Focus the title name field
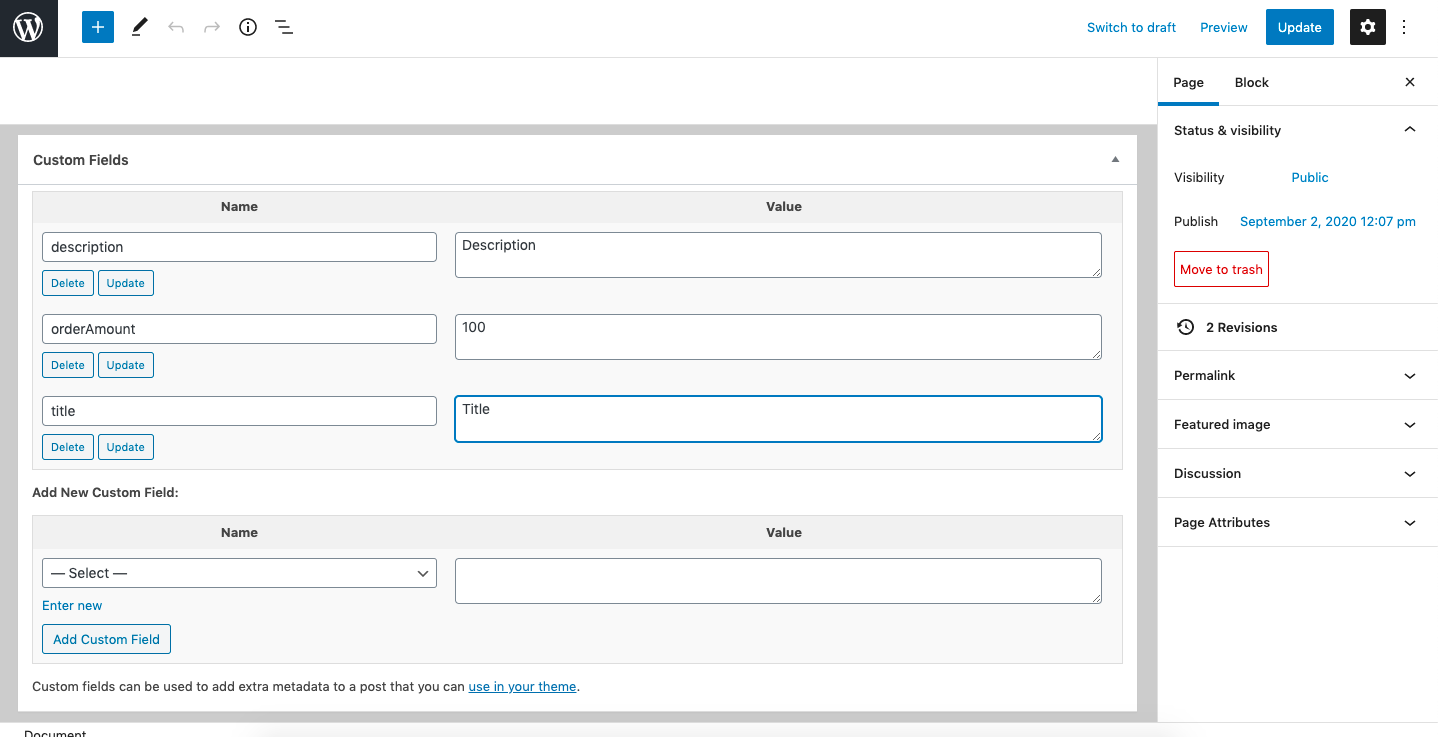The image size is (1438, 737). click(239, 411)
